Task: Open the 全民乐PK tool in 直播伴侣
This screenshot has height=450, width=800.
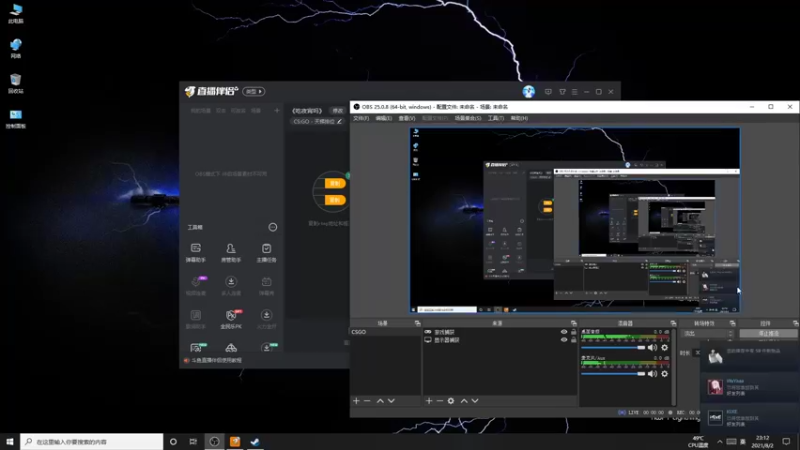Action: coord(231,319)
